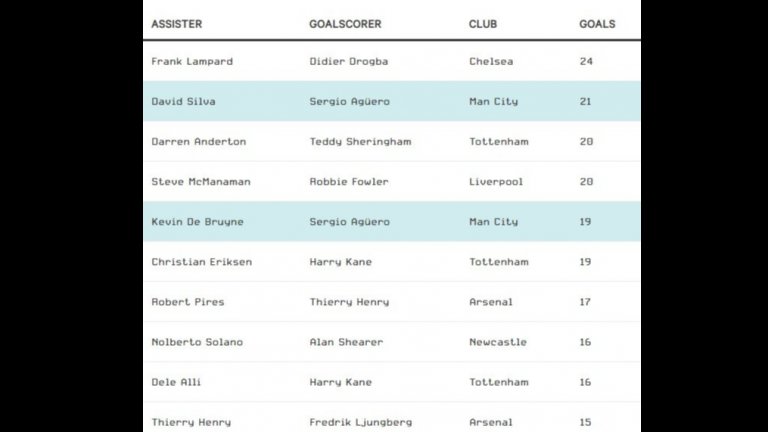Click the ASSISTER column header
Image resolution: width=768 pixels, height=432 pixels.
(x=178, y=24)
